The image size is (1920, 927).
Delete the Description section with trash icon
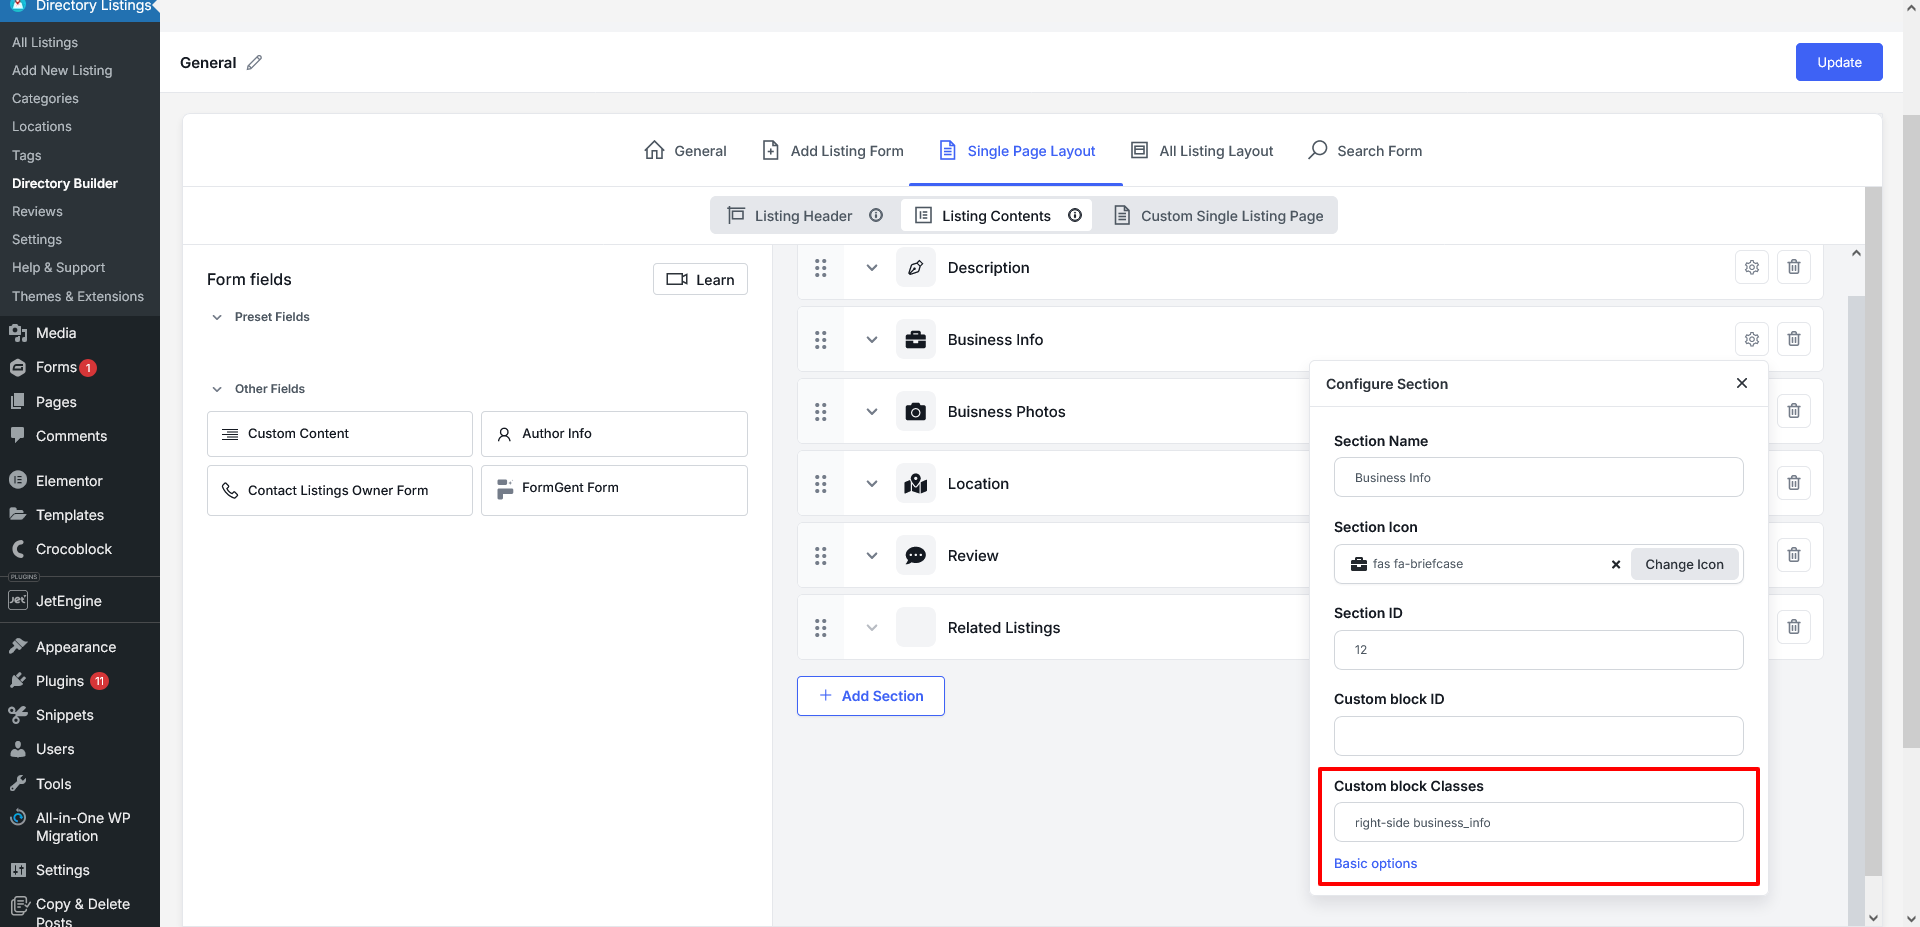pos(1793,268)
